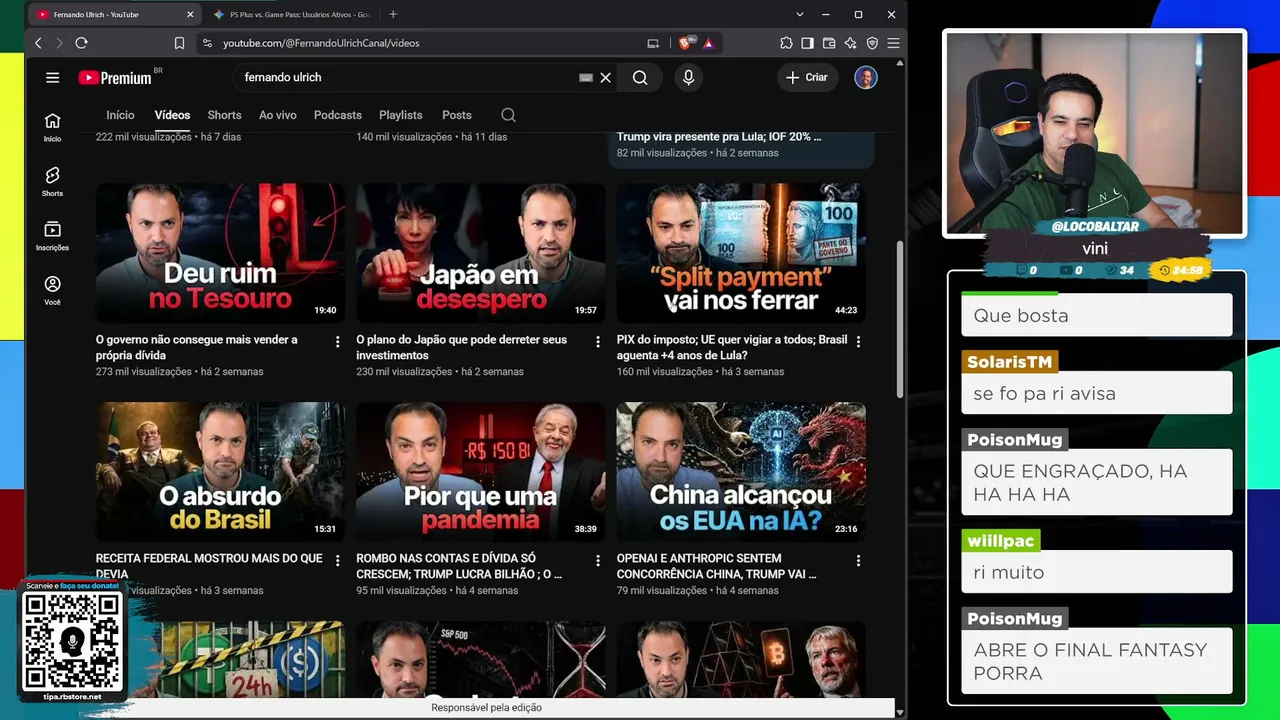
Task: Open 'Pior que uma pandemia' video thumbnail
Action: coord(481,471)
